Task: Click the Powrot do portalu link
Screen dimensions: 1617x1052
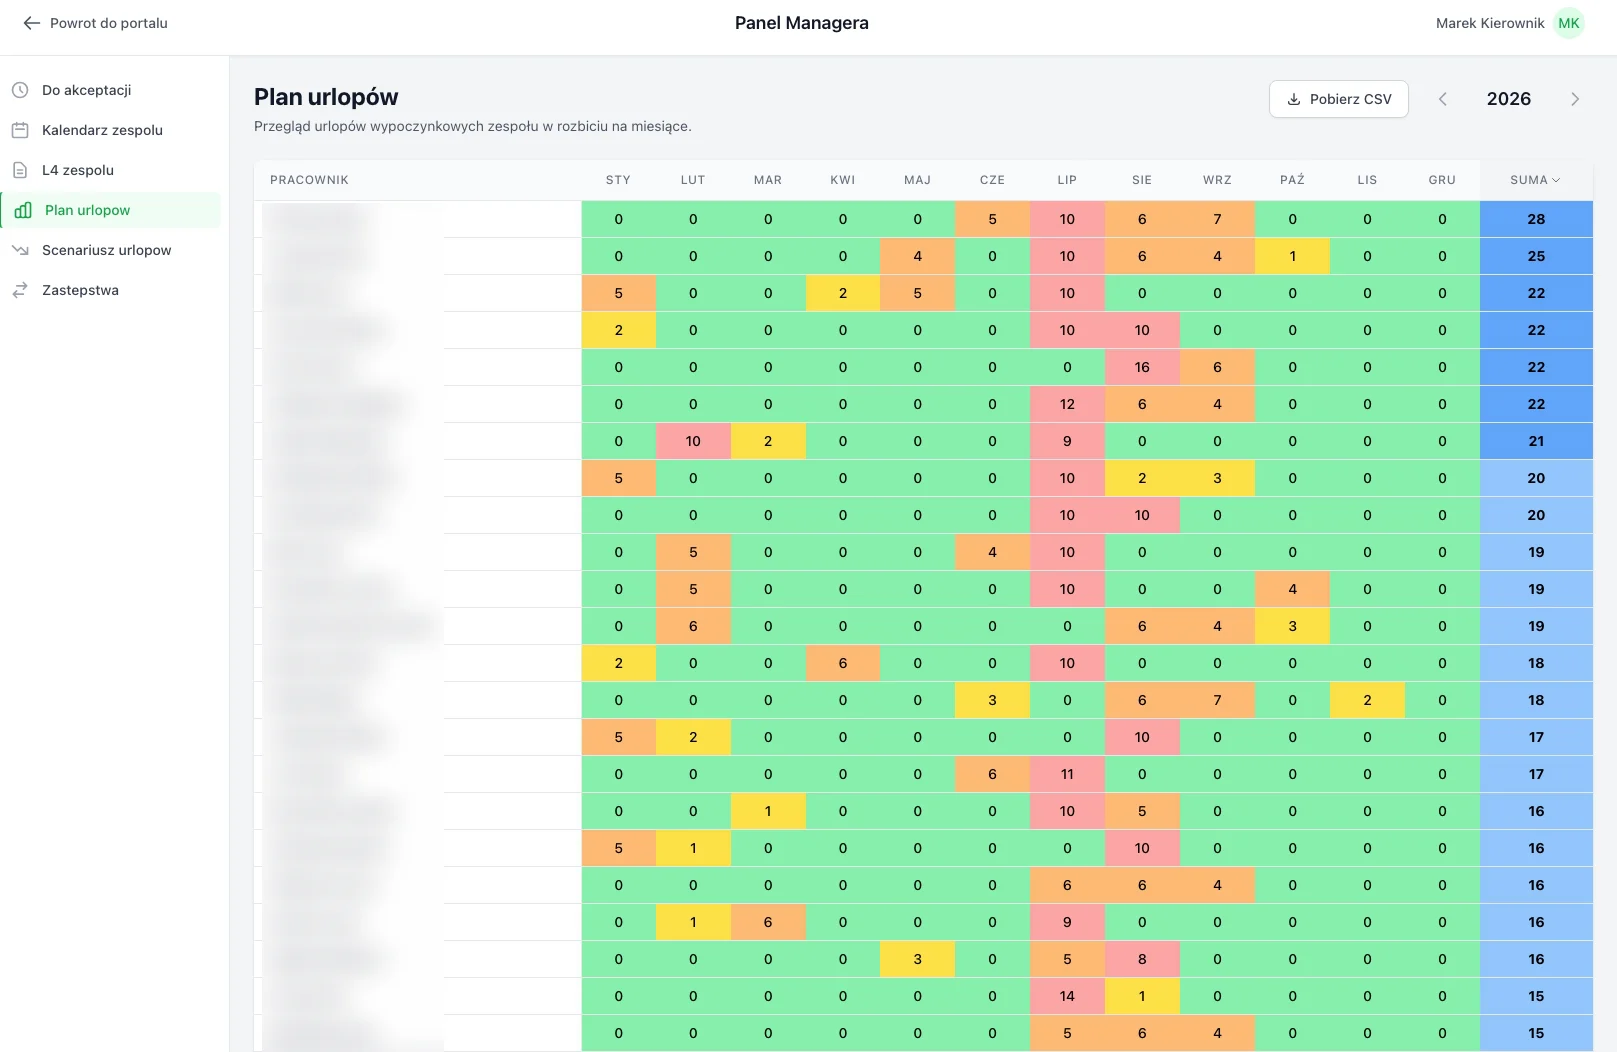Action: [108, 23]
